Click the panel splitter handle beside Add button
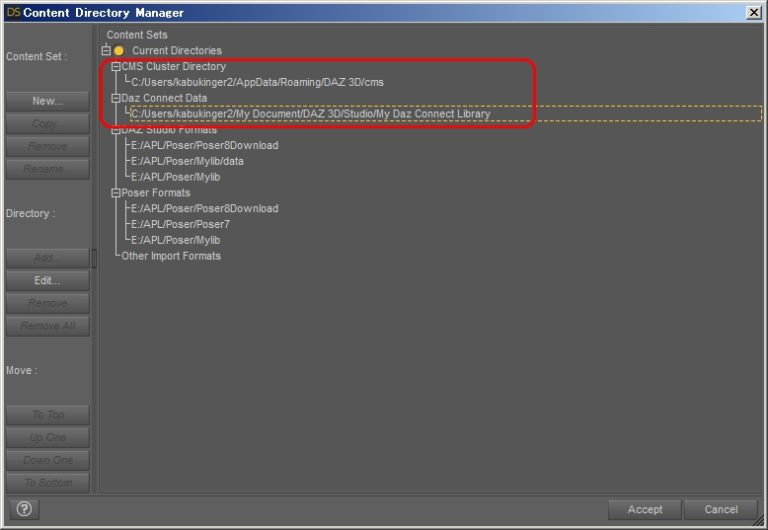The image size is (768, 530). tap(95, 259)
